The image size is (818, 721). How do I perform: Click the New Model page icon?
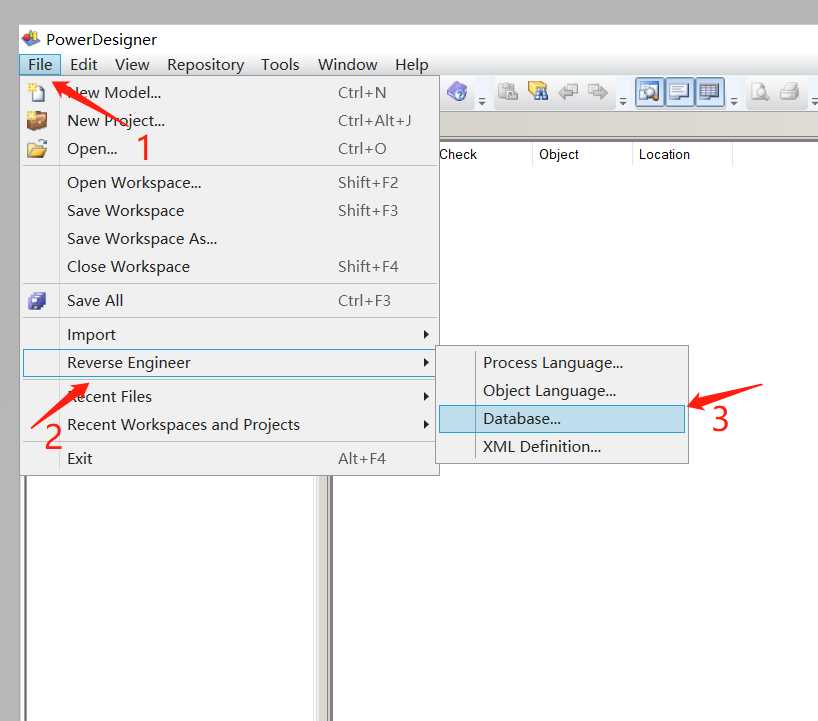(37, 92)
